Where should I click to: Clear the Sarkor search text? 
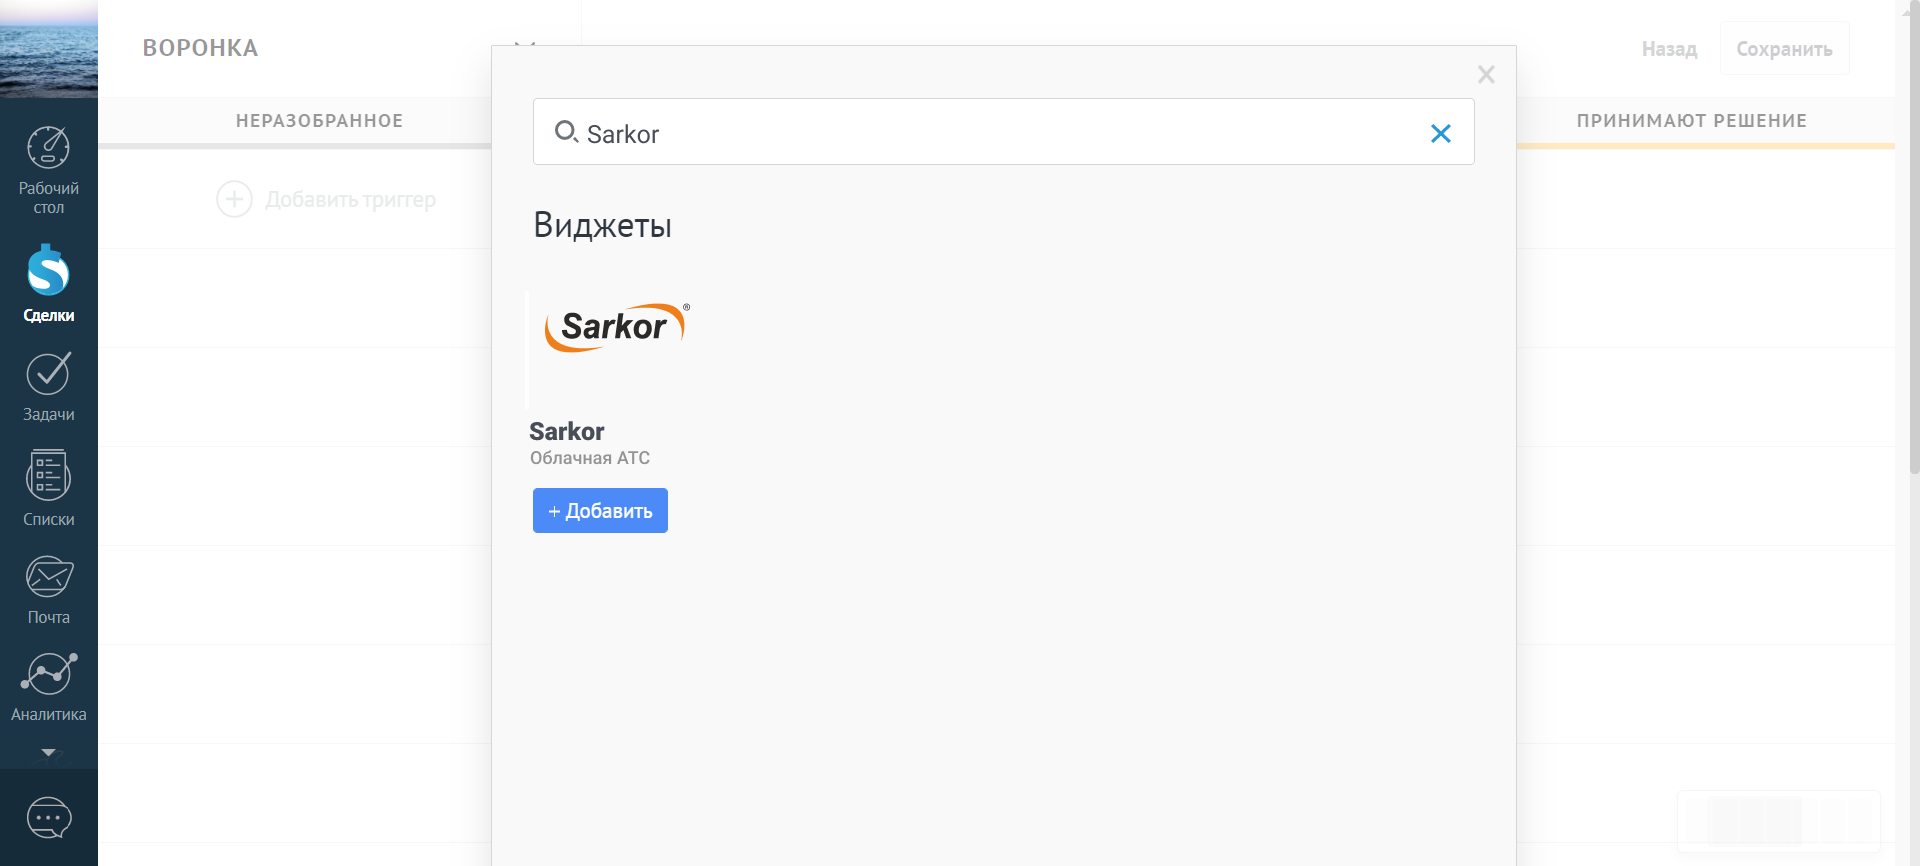[x=1440, y=133]
